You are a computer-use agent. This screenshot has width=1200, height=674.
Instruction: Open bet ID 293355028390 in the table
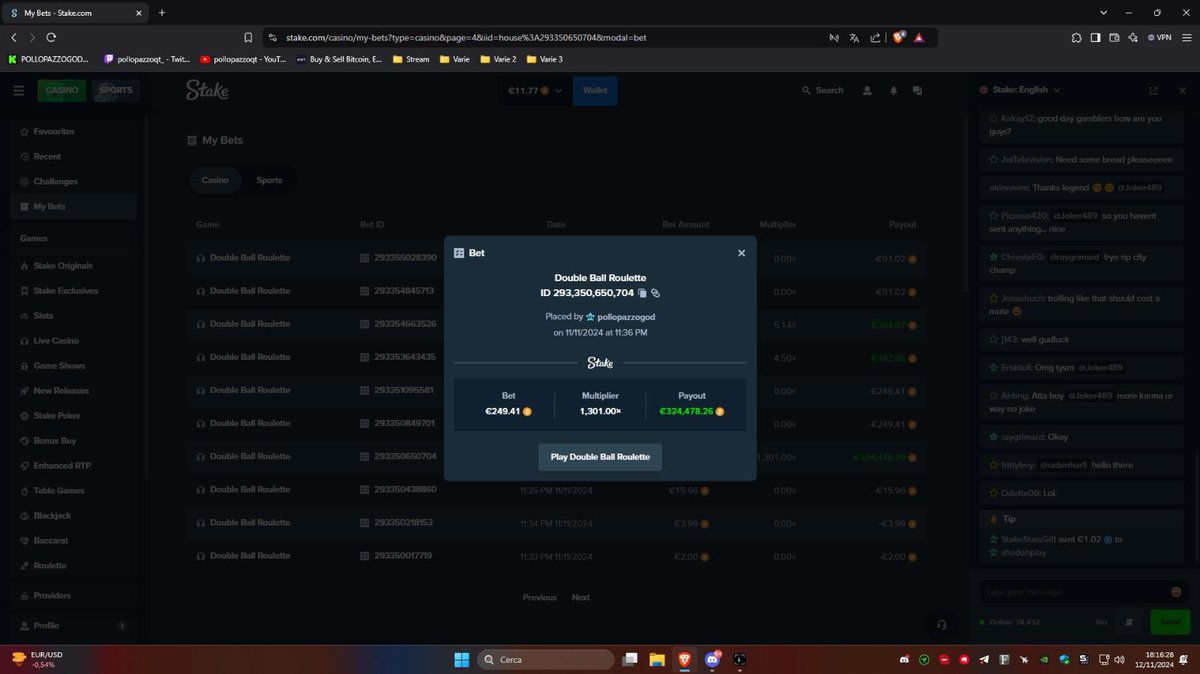pos(398,258)
